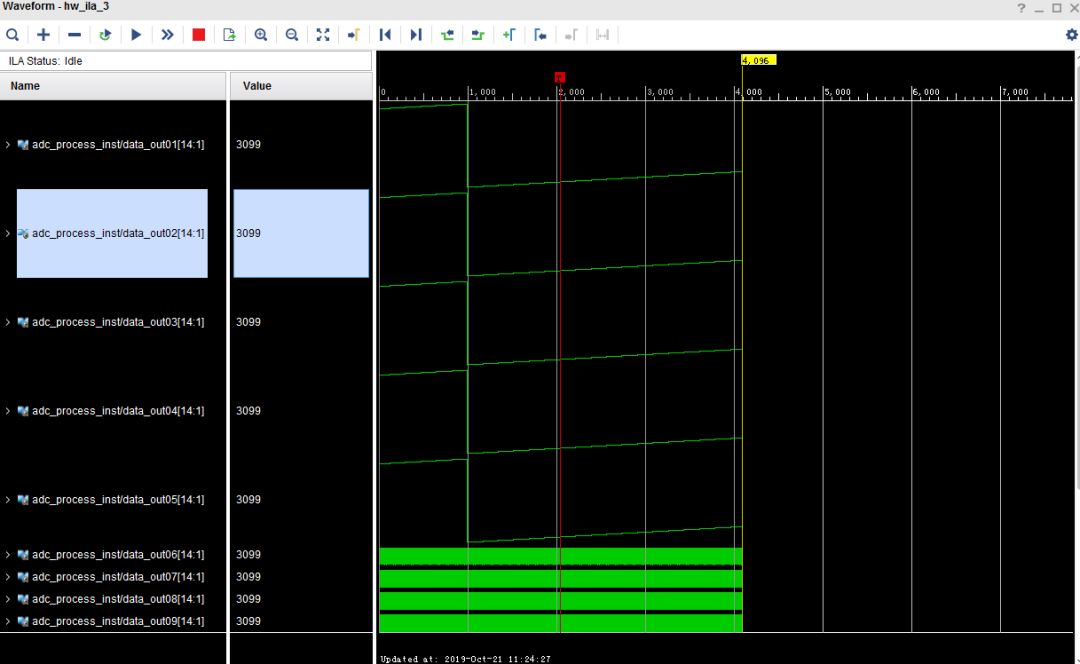Expand data_out06[14:1] bus

point(8,554)
